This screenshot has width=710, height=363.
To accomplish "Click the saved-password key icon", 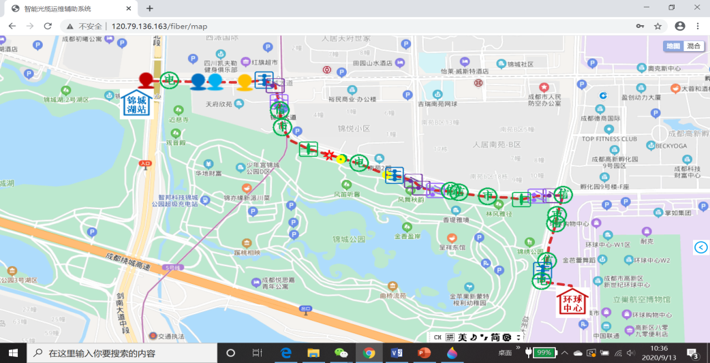I will point(640,26).
